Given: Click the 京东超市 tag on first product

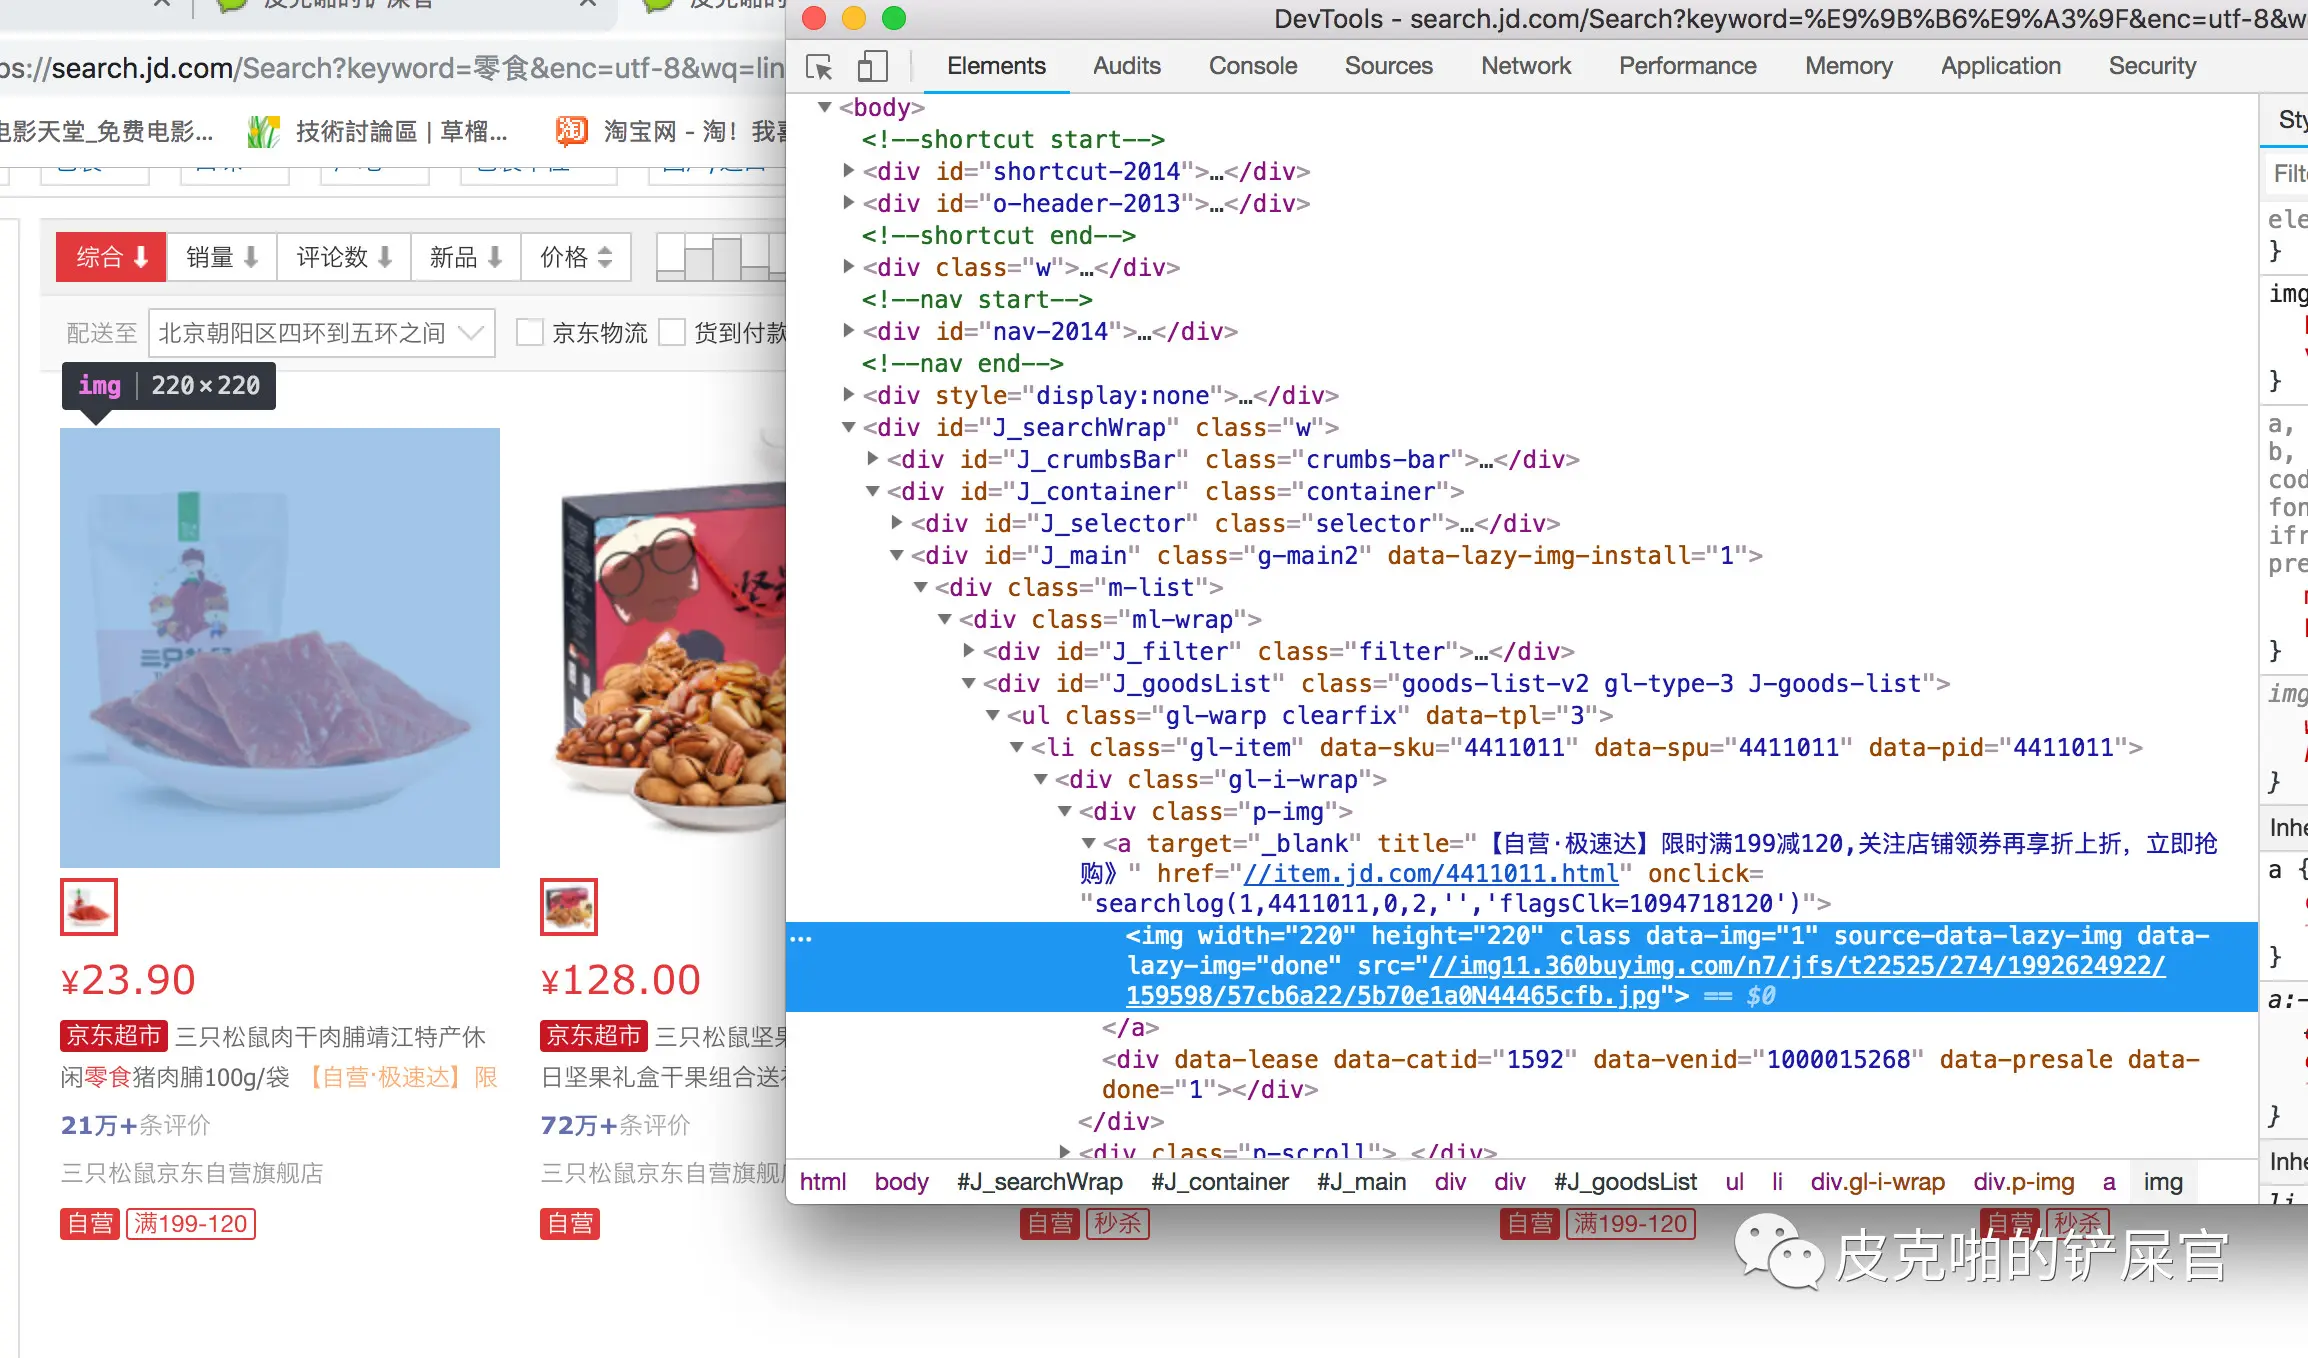Looking at the screenshot, I should pyautogui.click(x=113, y=1036).
